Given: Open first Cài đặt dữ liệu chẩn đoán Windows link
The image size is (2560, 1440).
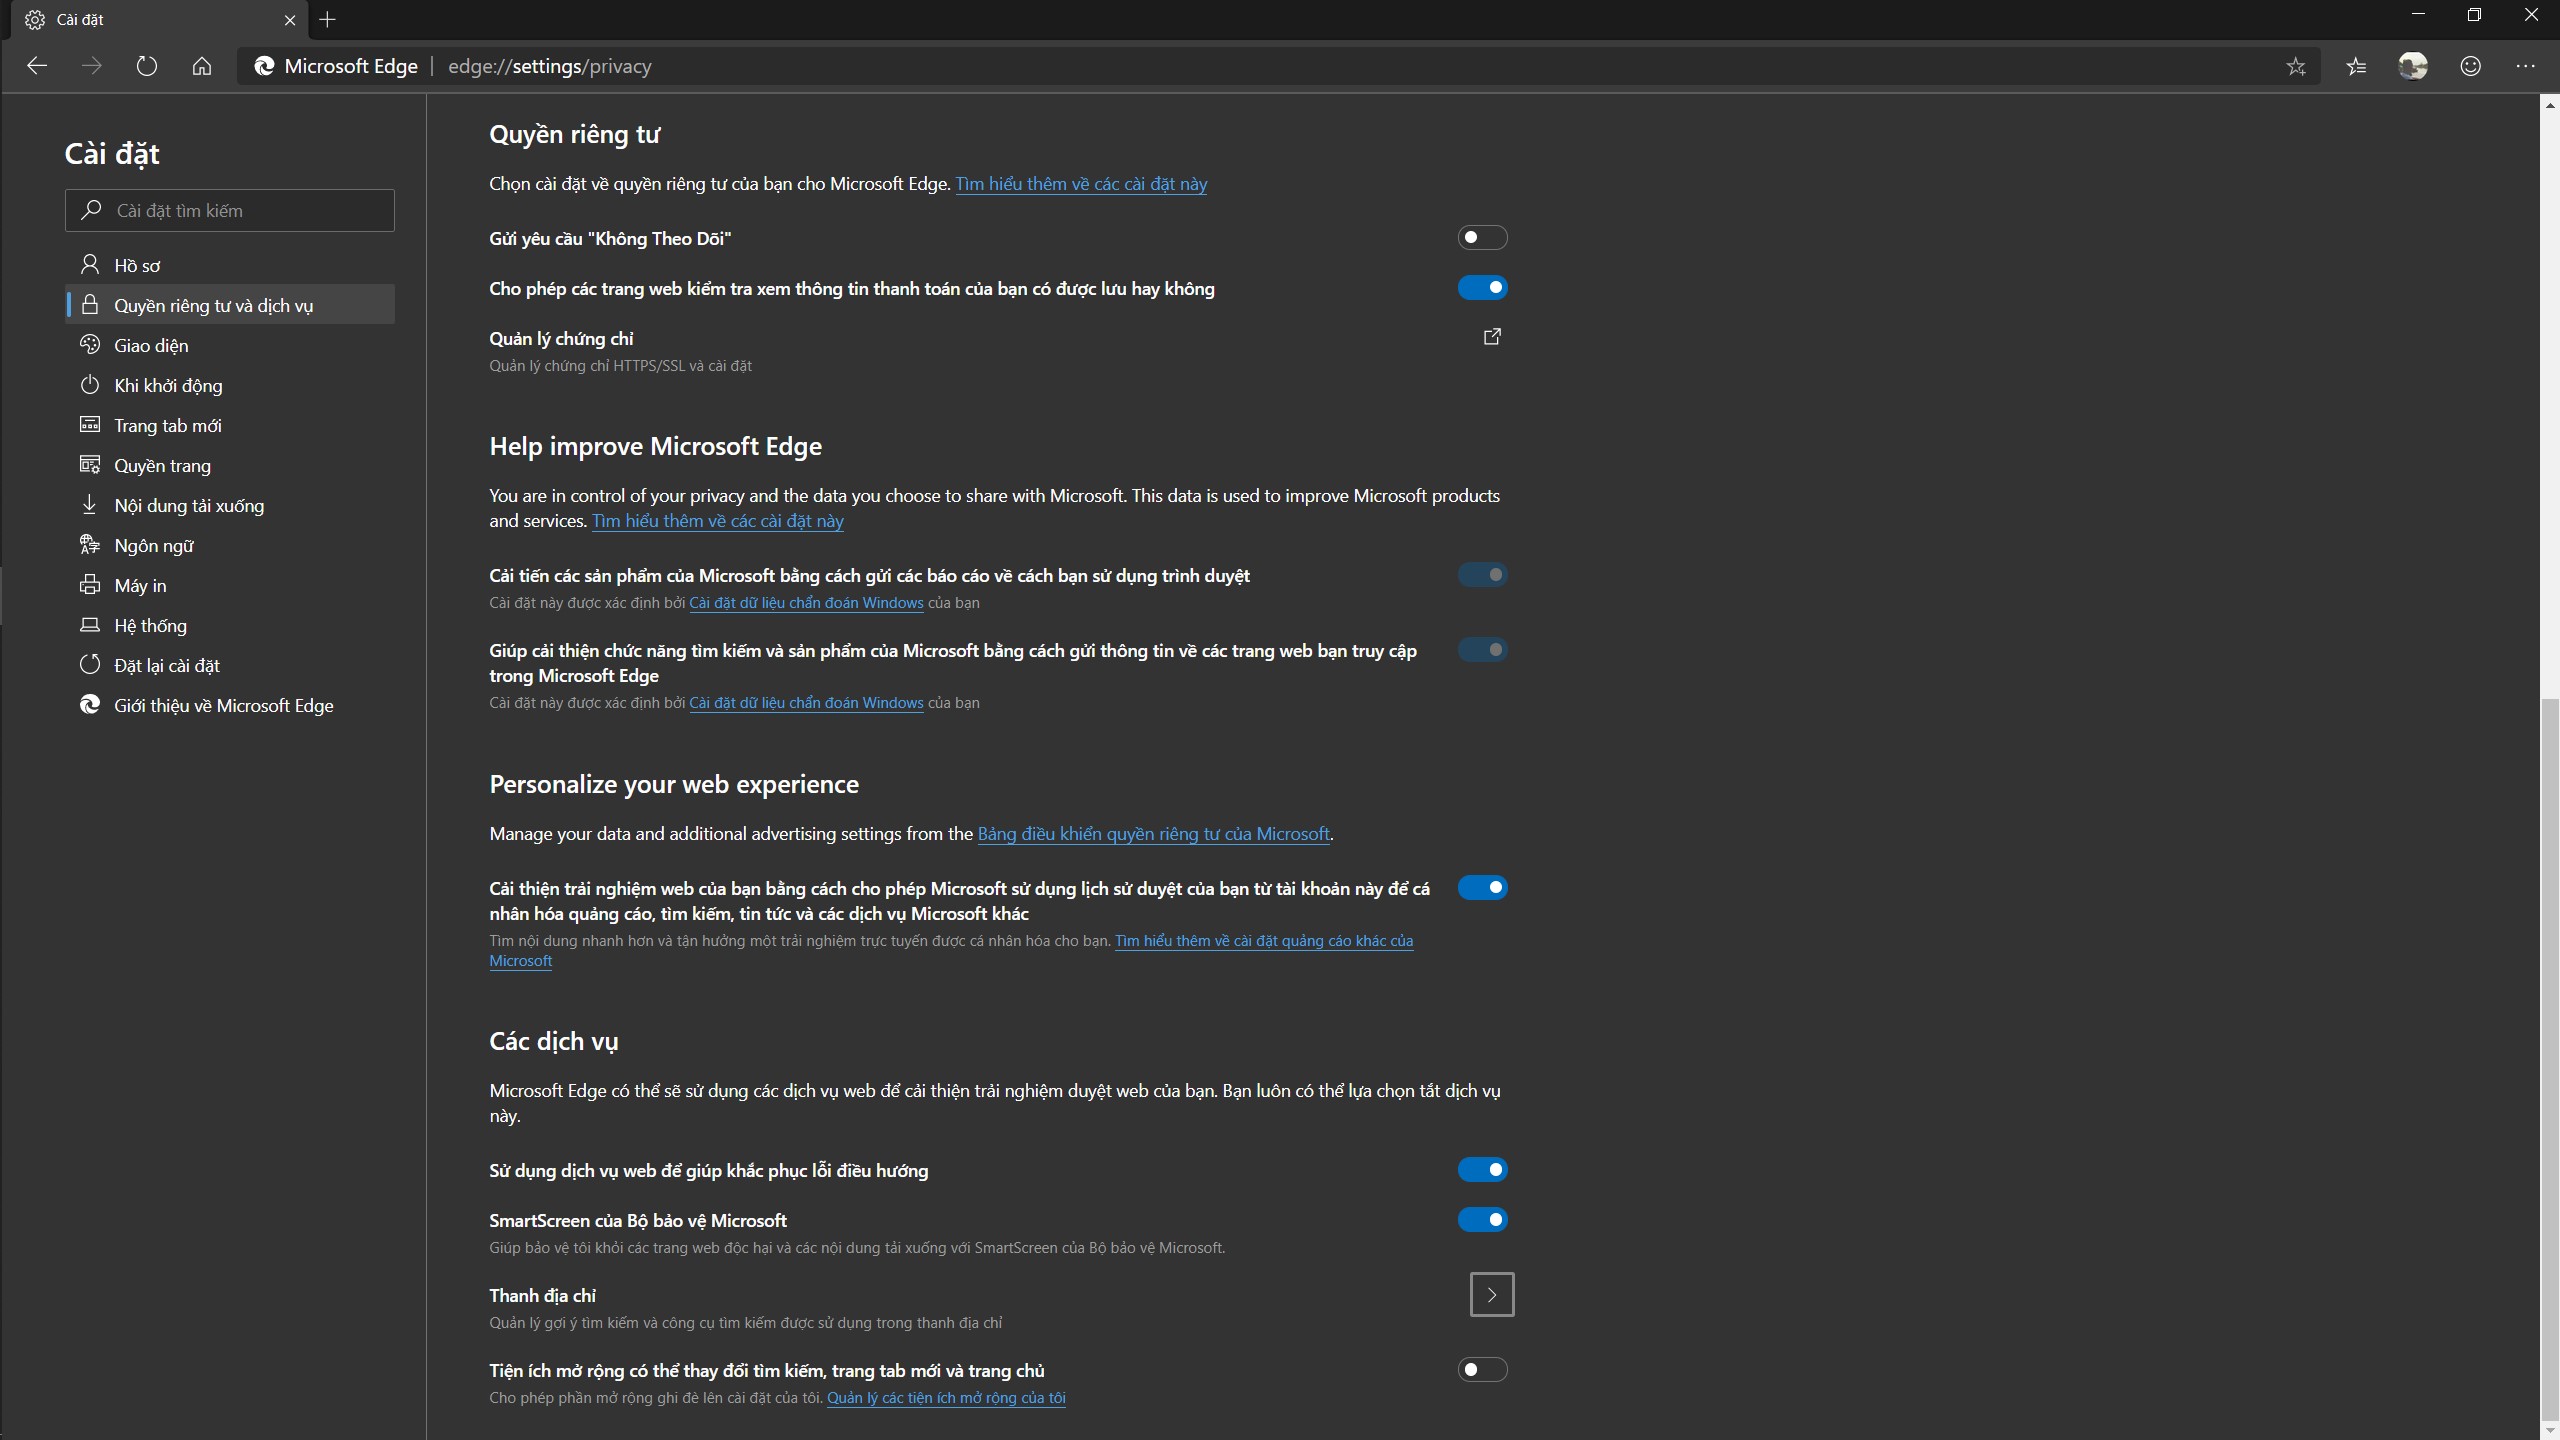Looking at the screenshot, I should click(x=806, y=603).
